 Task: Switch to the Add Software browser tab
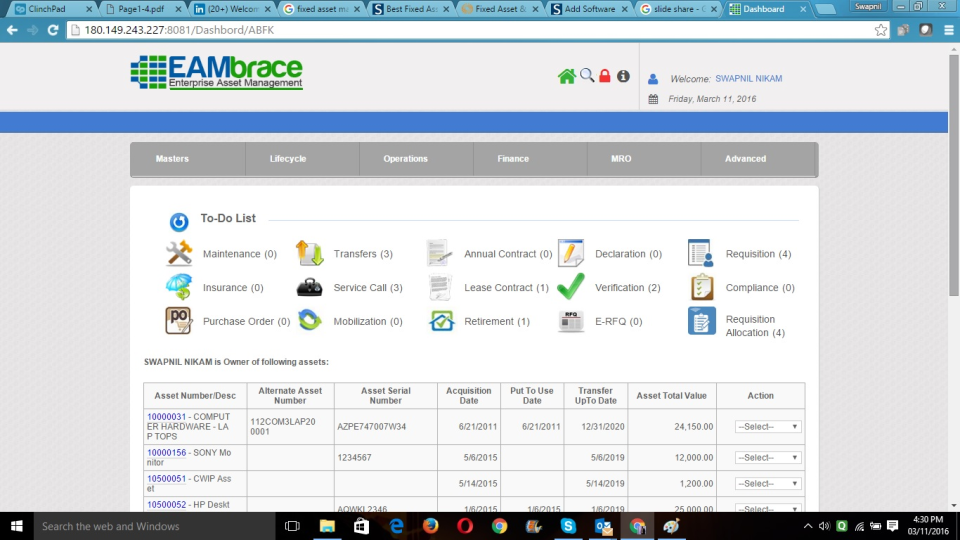click(589, 9)
